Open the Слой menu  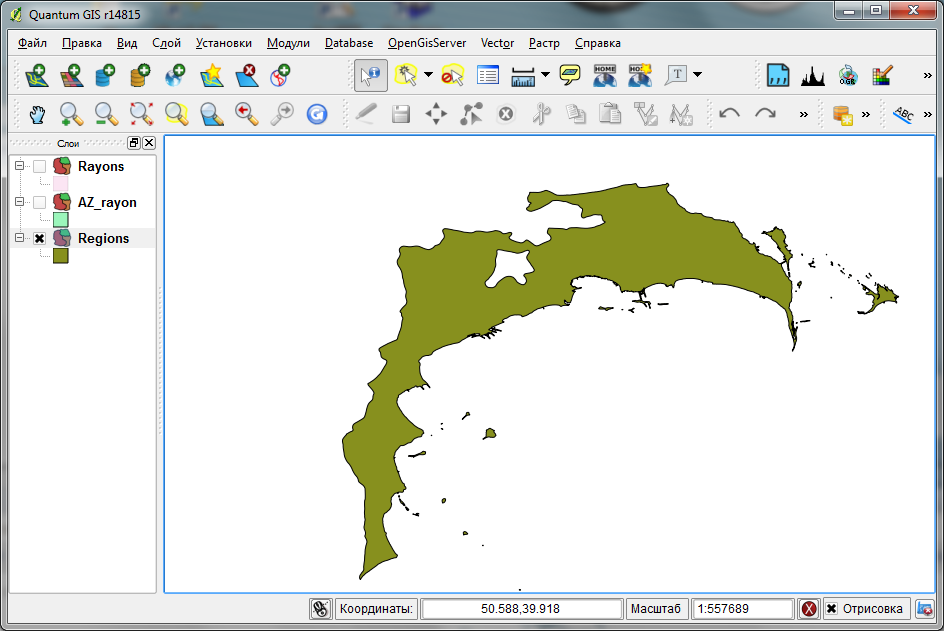166,43
